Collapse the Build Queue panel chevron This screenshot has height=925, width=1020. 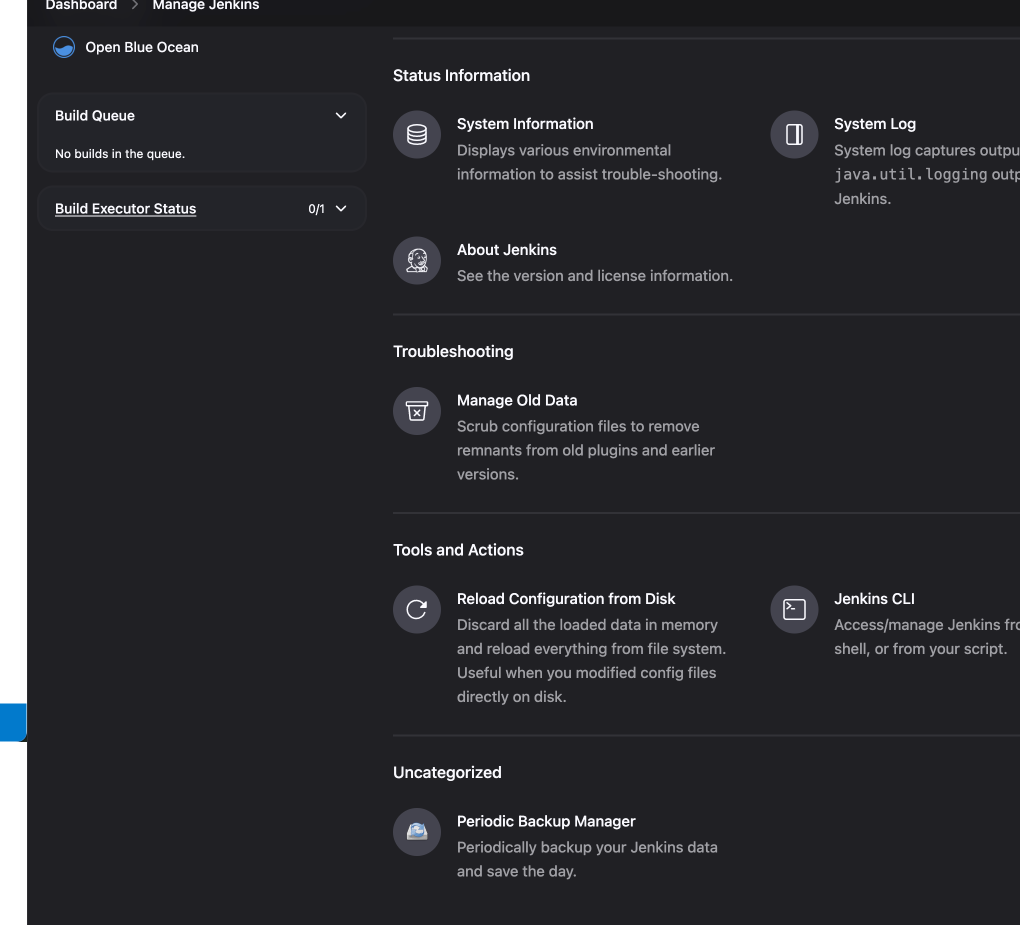pos(341,116)
